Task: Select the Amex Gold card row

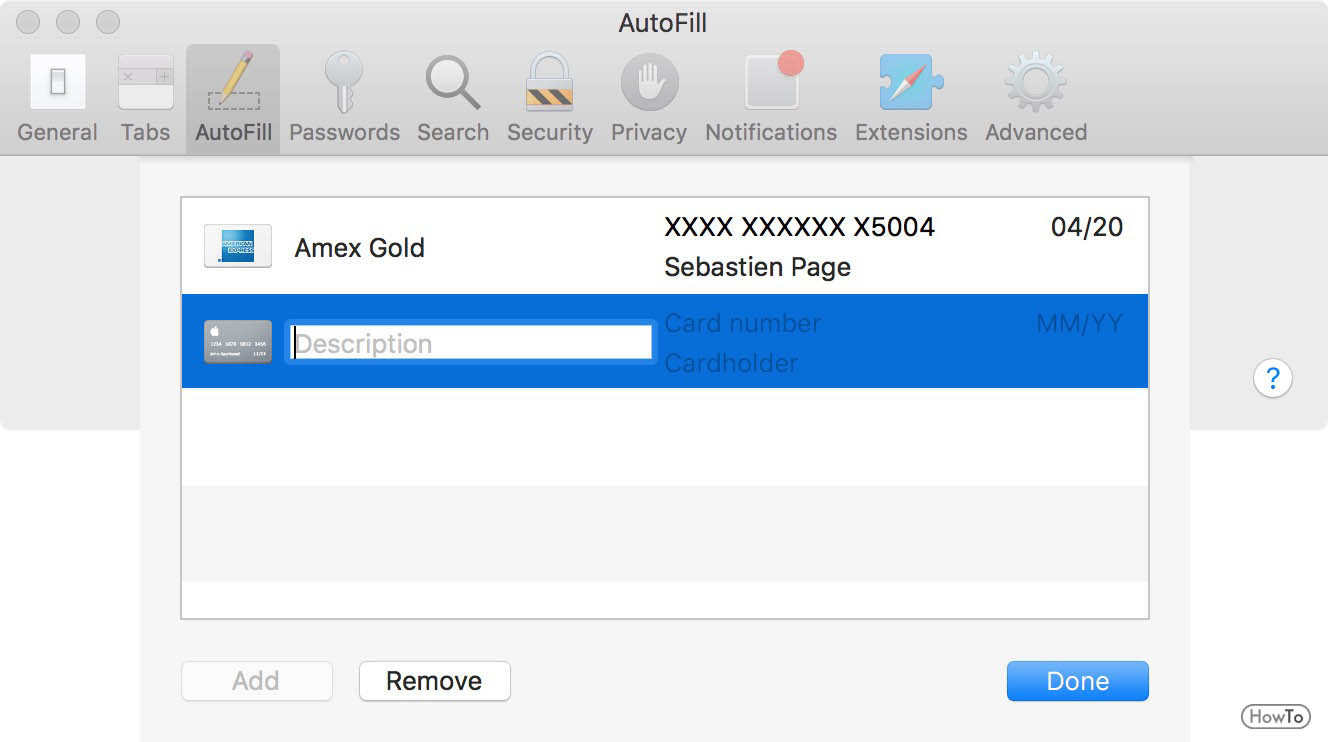Action: (664, 246)
